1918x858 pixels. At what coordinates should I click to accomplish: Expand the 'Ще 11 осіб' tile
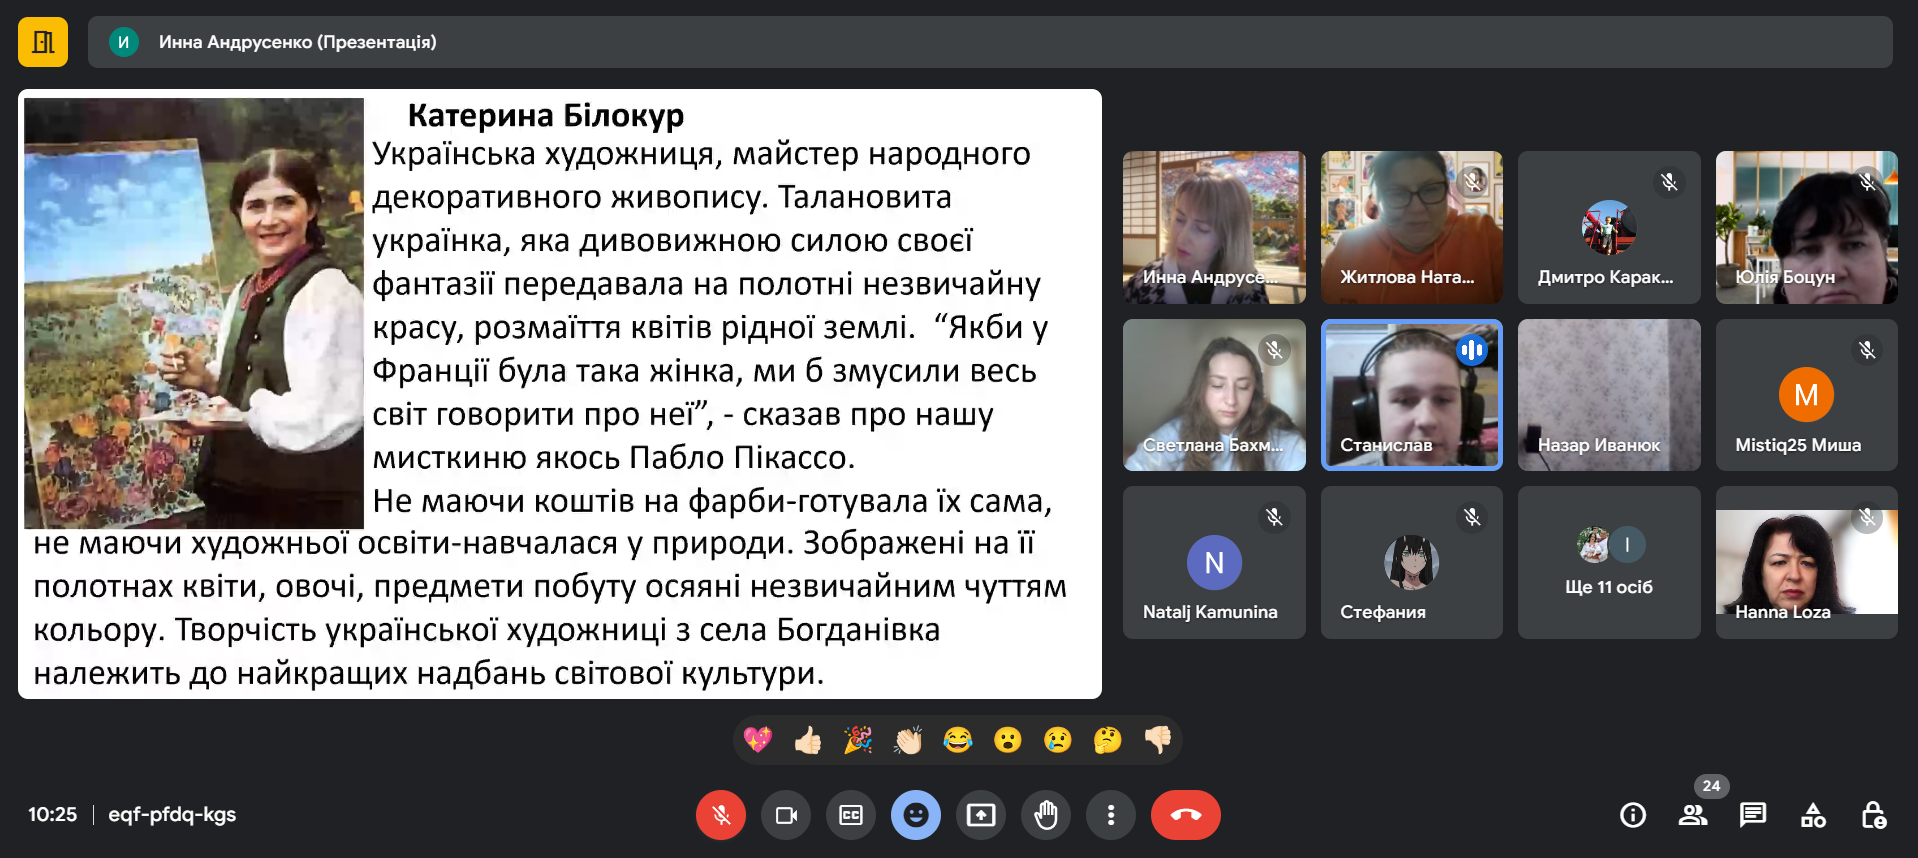tap(1608, 563)
